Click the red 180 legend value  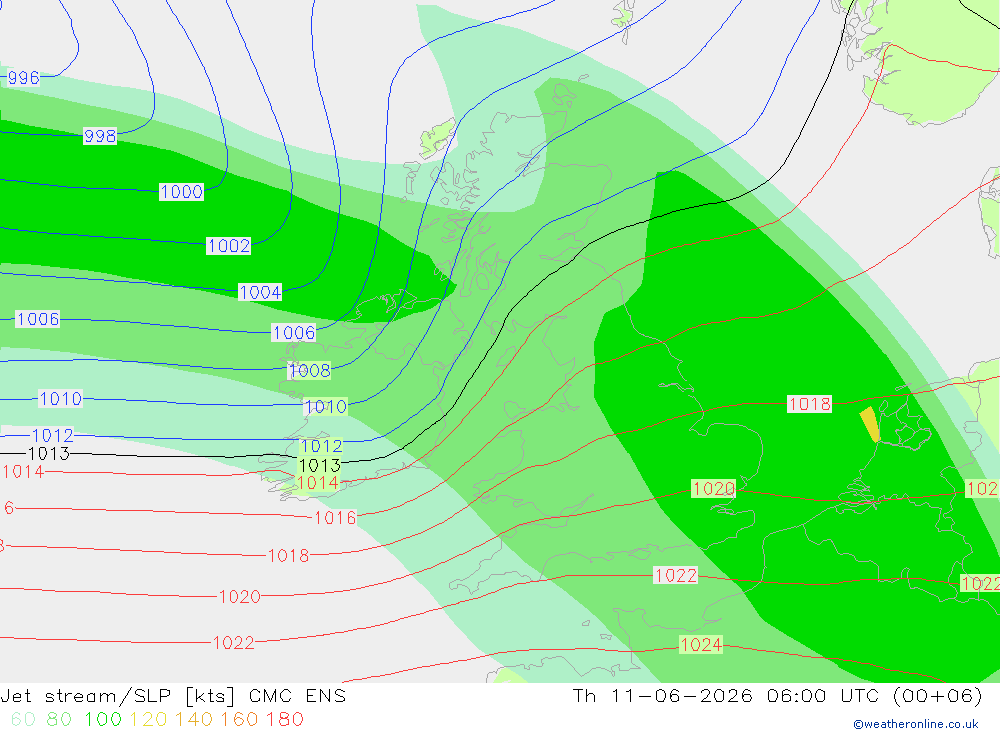point(284,720)
